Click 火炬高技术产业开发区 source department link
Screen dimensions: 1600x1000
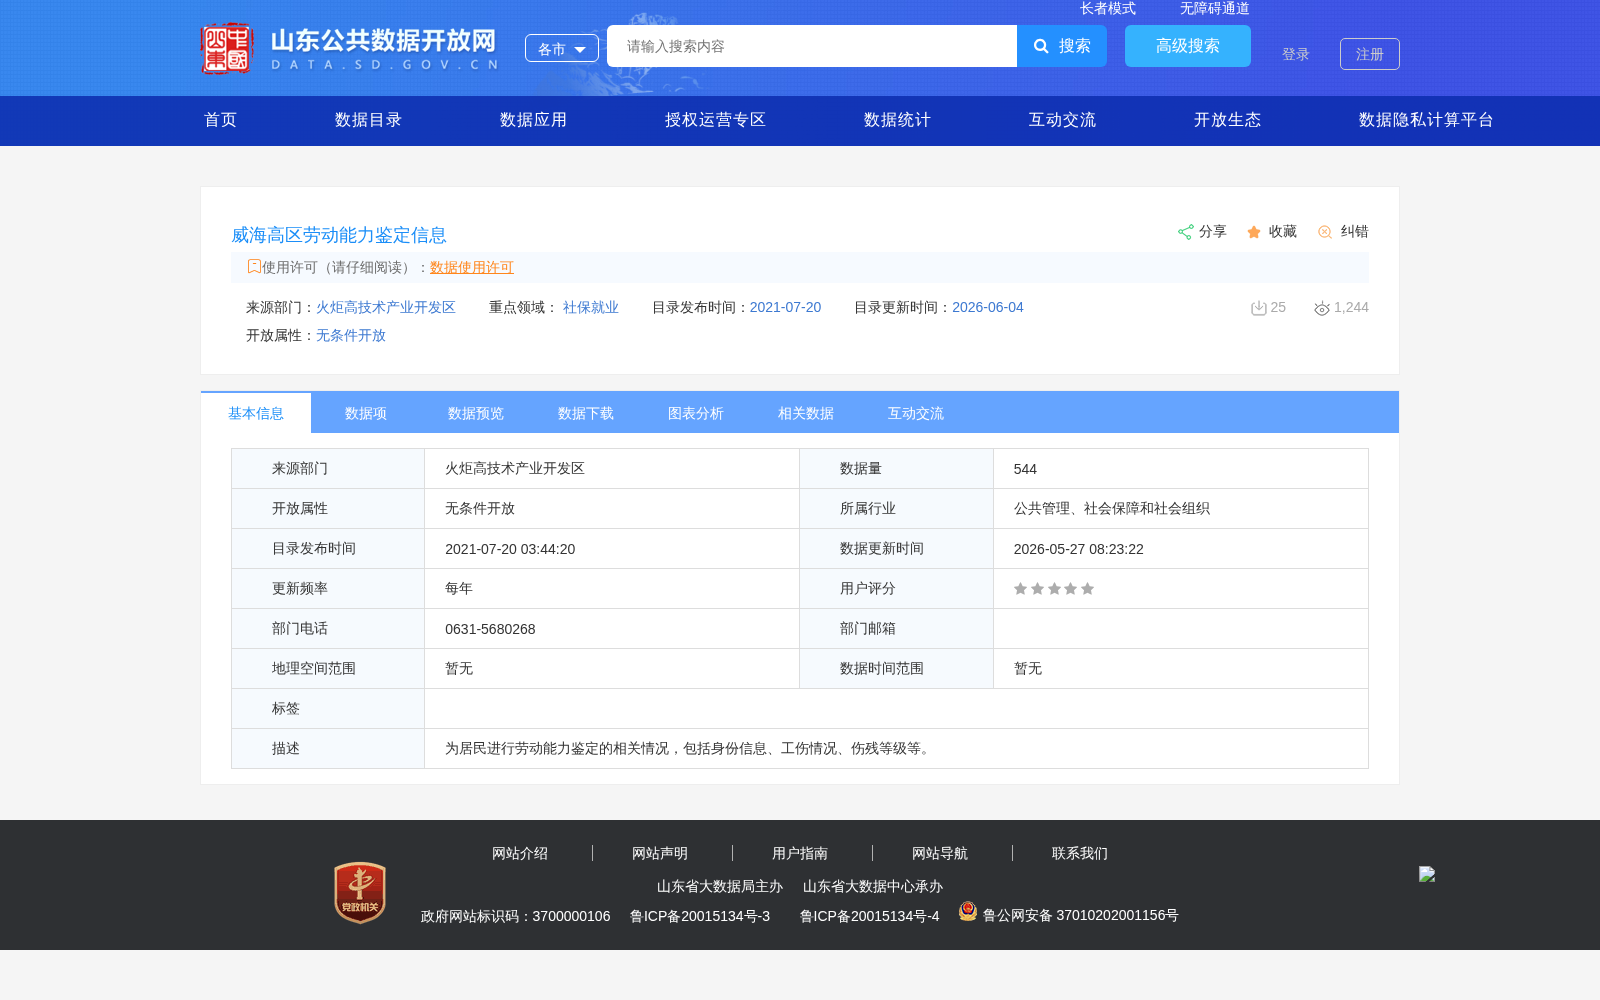[386, 307]
